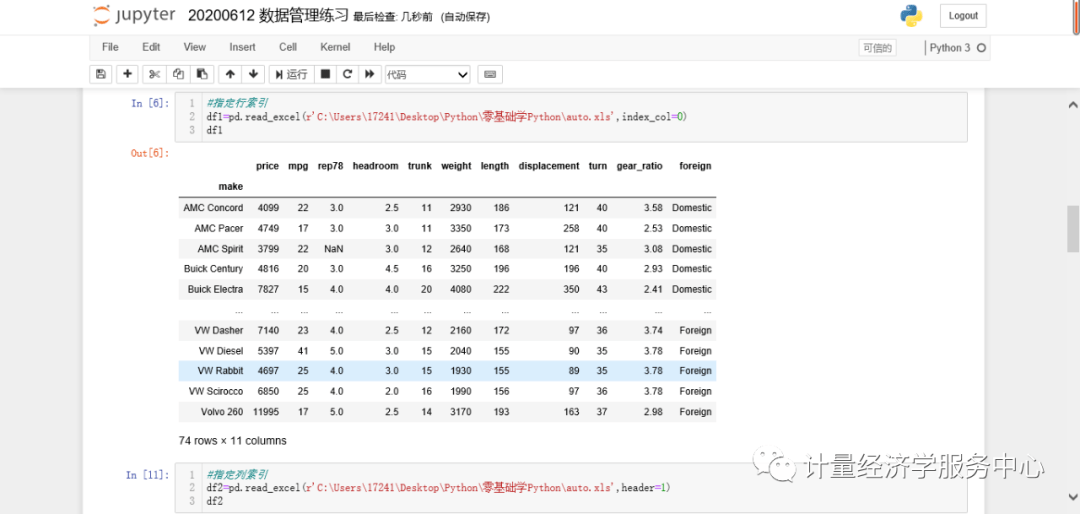Open the Kernel menu

click(335, 47)
